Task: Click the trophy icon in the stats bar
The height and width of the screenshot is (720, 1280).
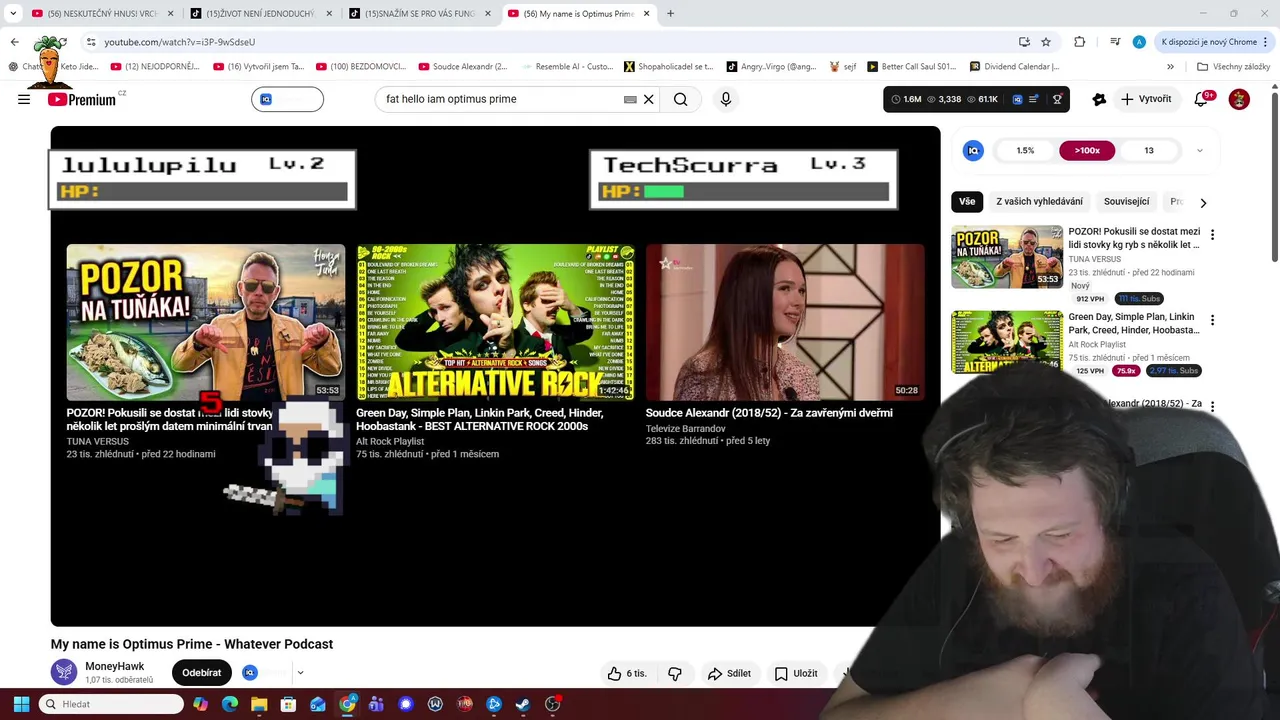Action: 1057,99
